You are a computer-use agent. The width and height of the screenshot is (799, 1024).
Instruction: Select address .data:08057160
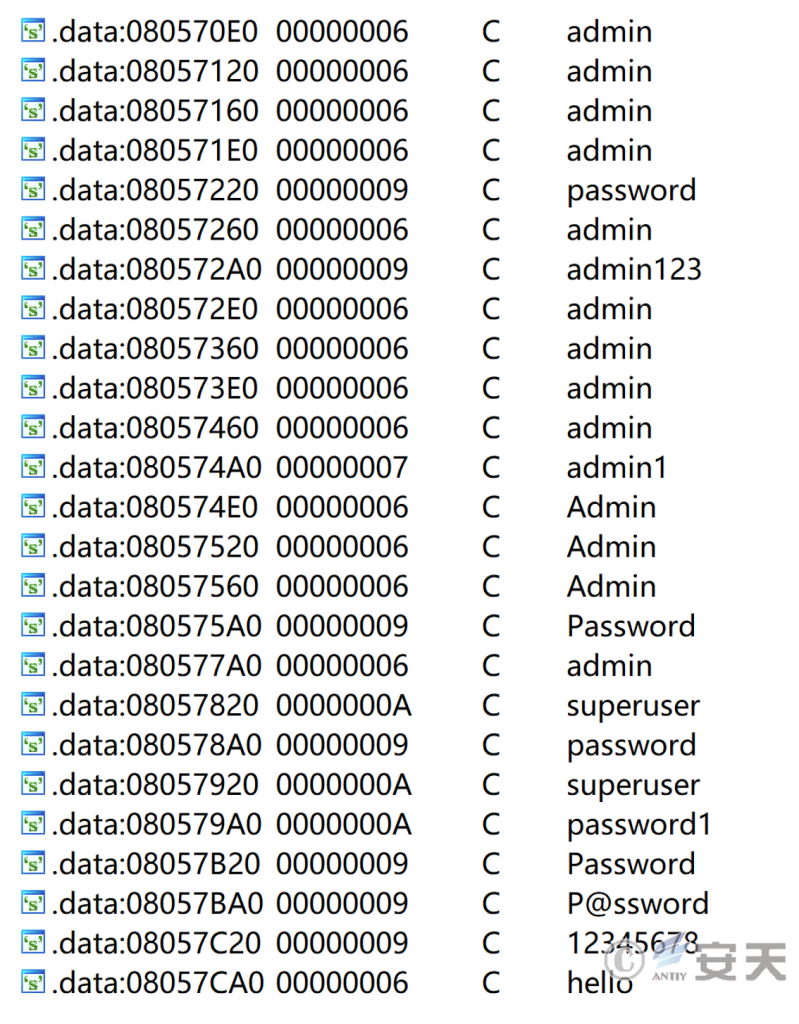pos(155,110)
